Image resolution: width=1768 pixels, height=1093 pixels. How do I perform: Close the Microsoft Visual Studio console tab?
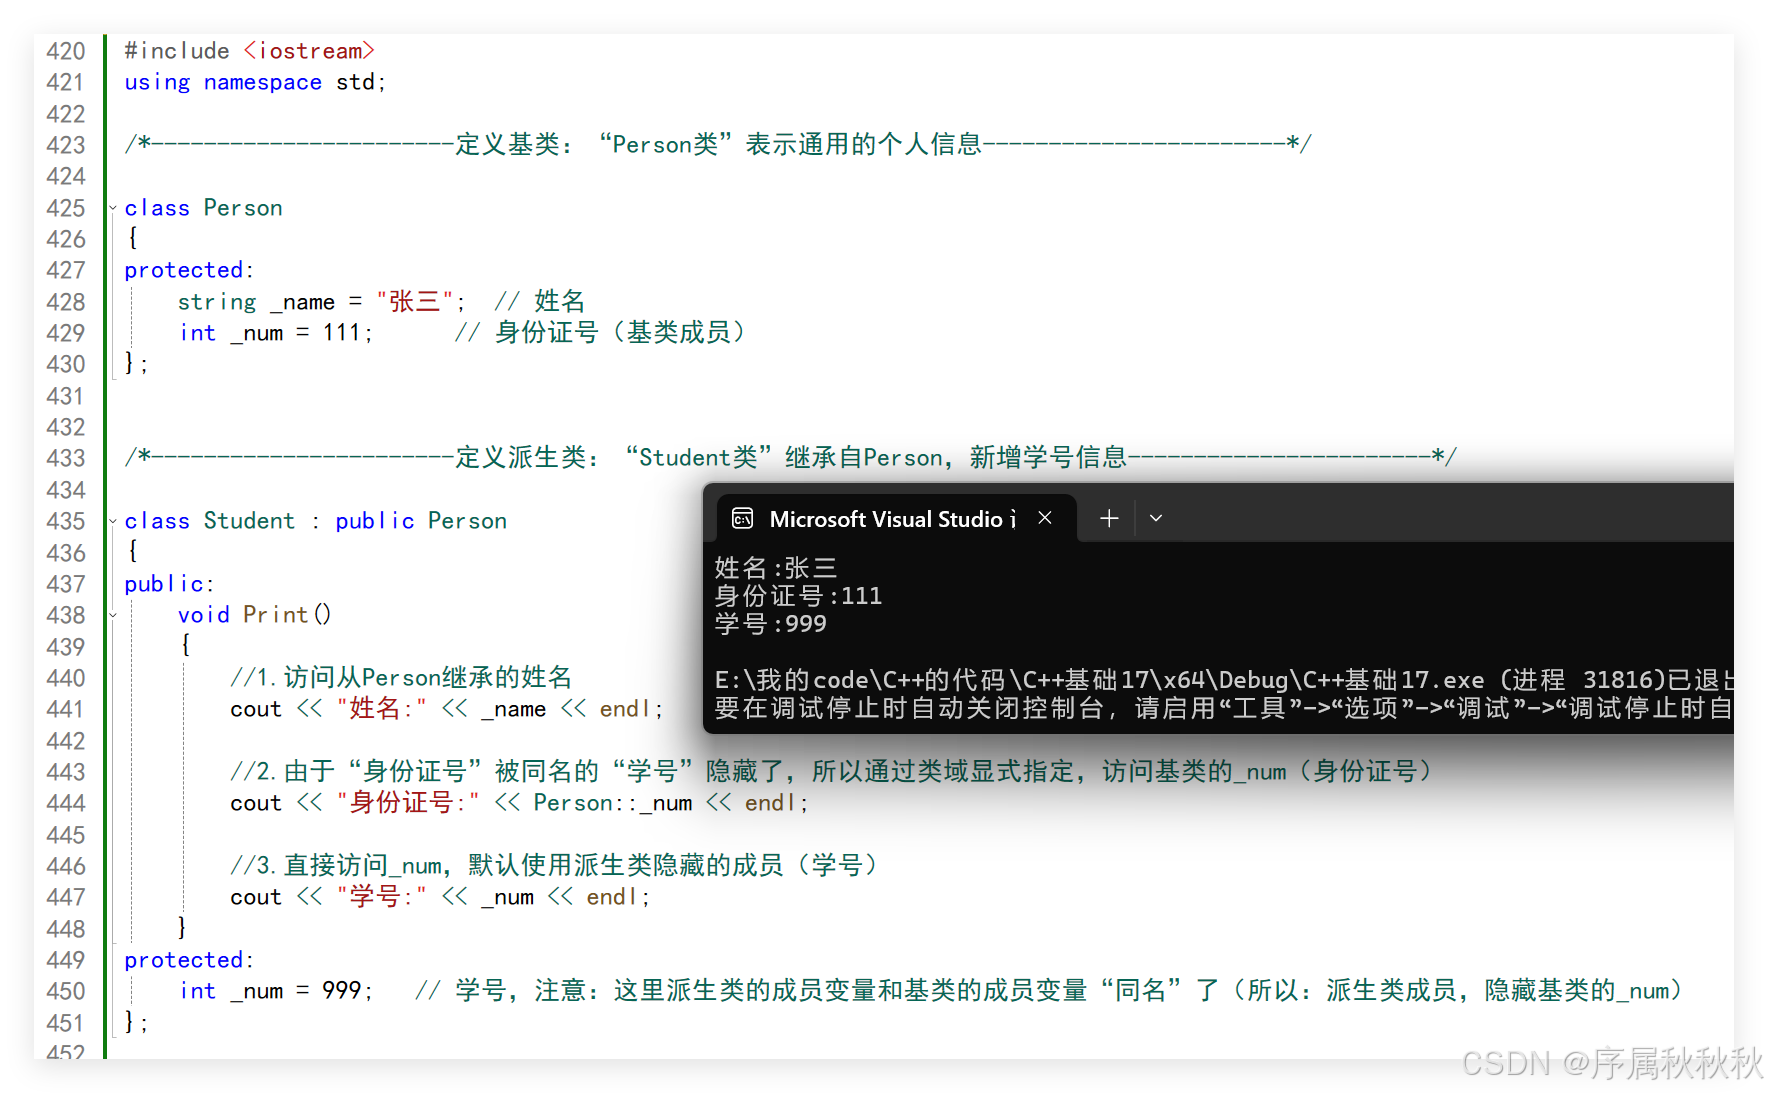point(1045,518)
